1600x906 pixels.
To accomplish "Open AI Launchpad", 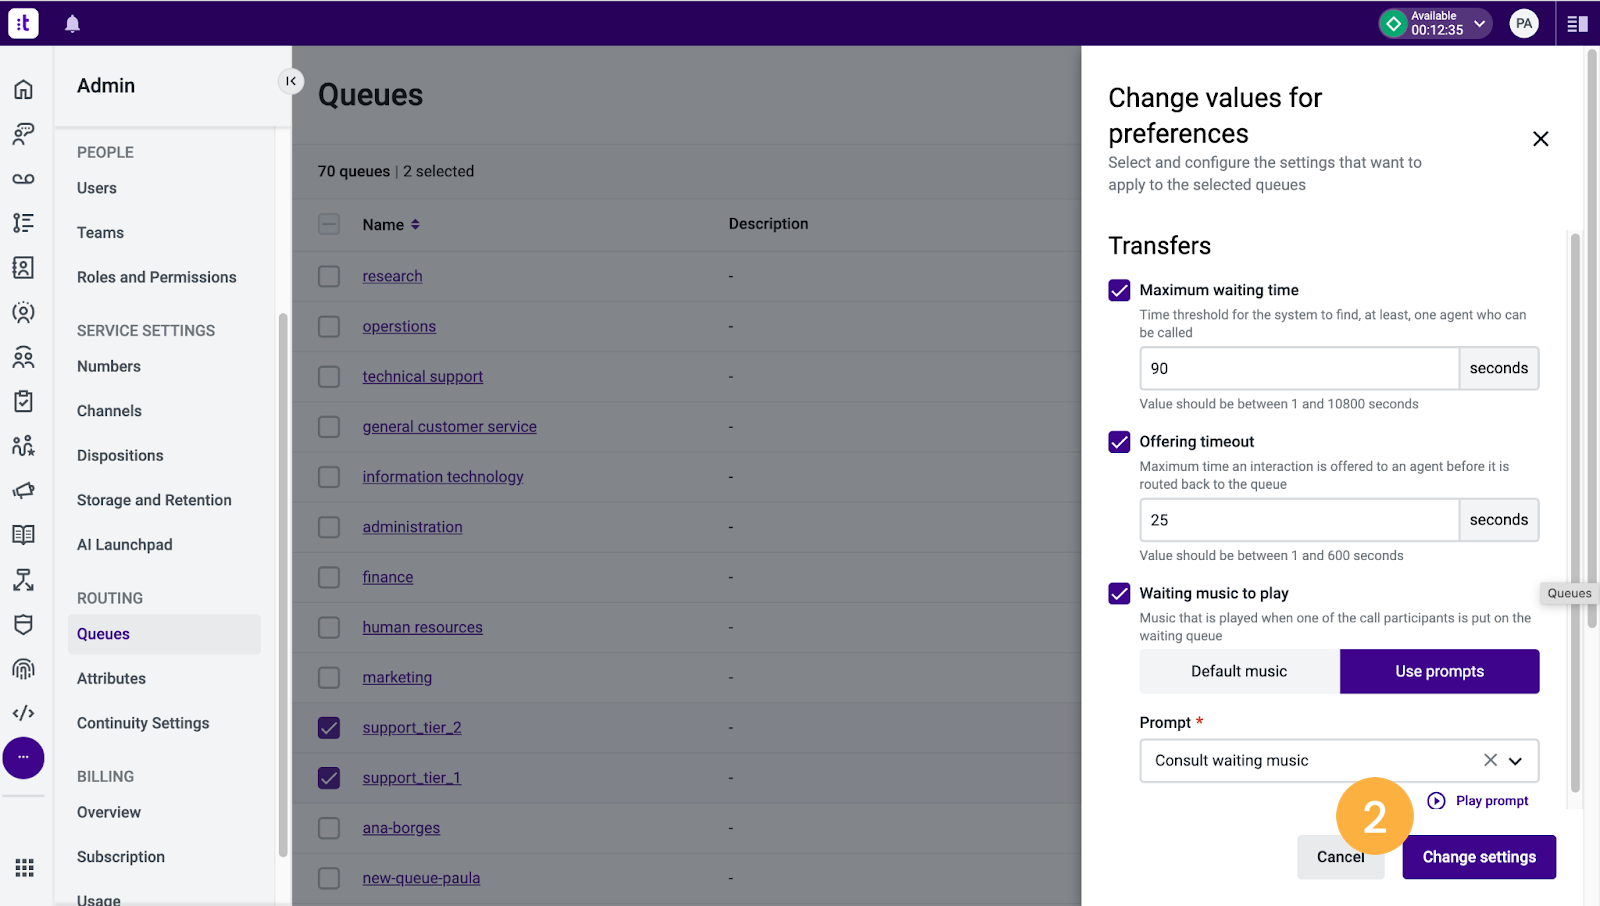I will tap(125, 544).
